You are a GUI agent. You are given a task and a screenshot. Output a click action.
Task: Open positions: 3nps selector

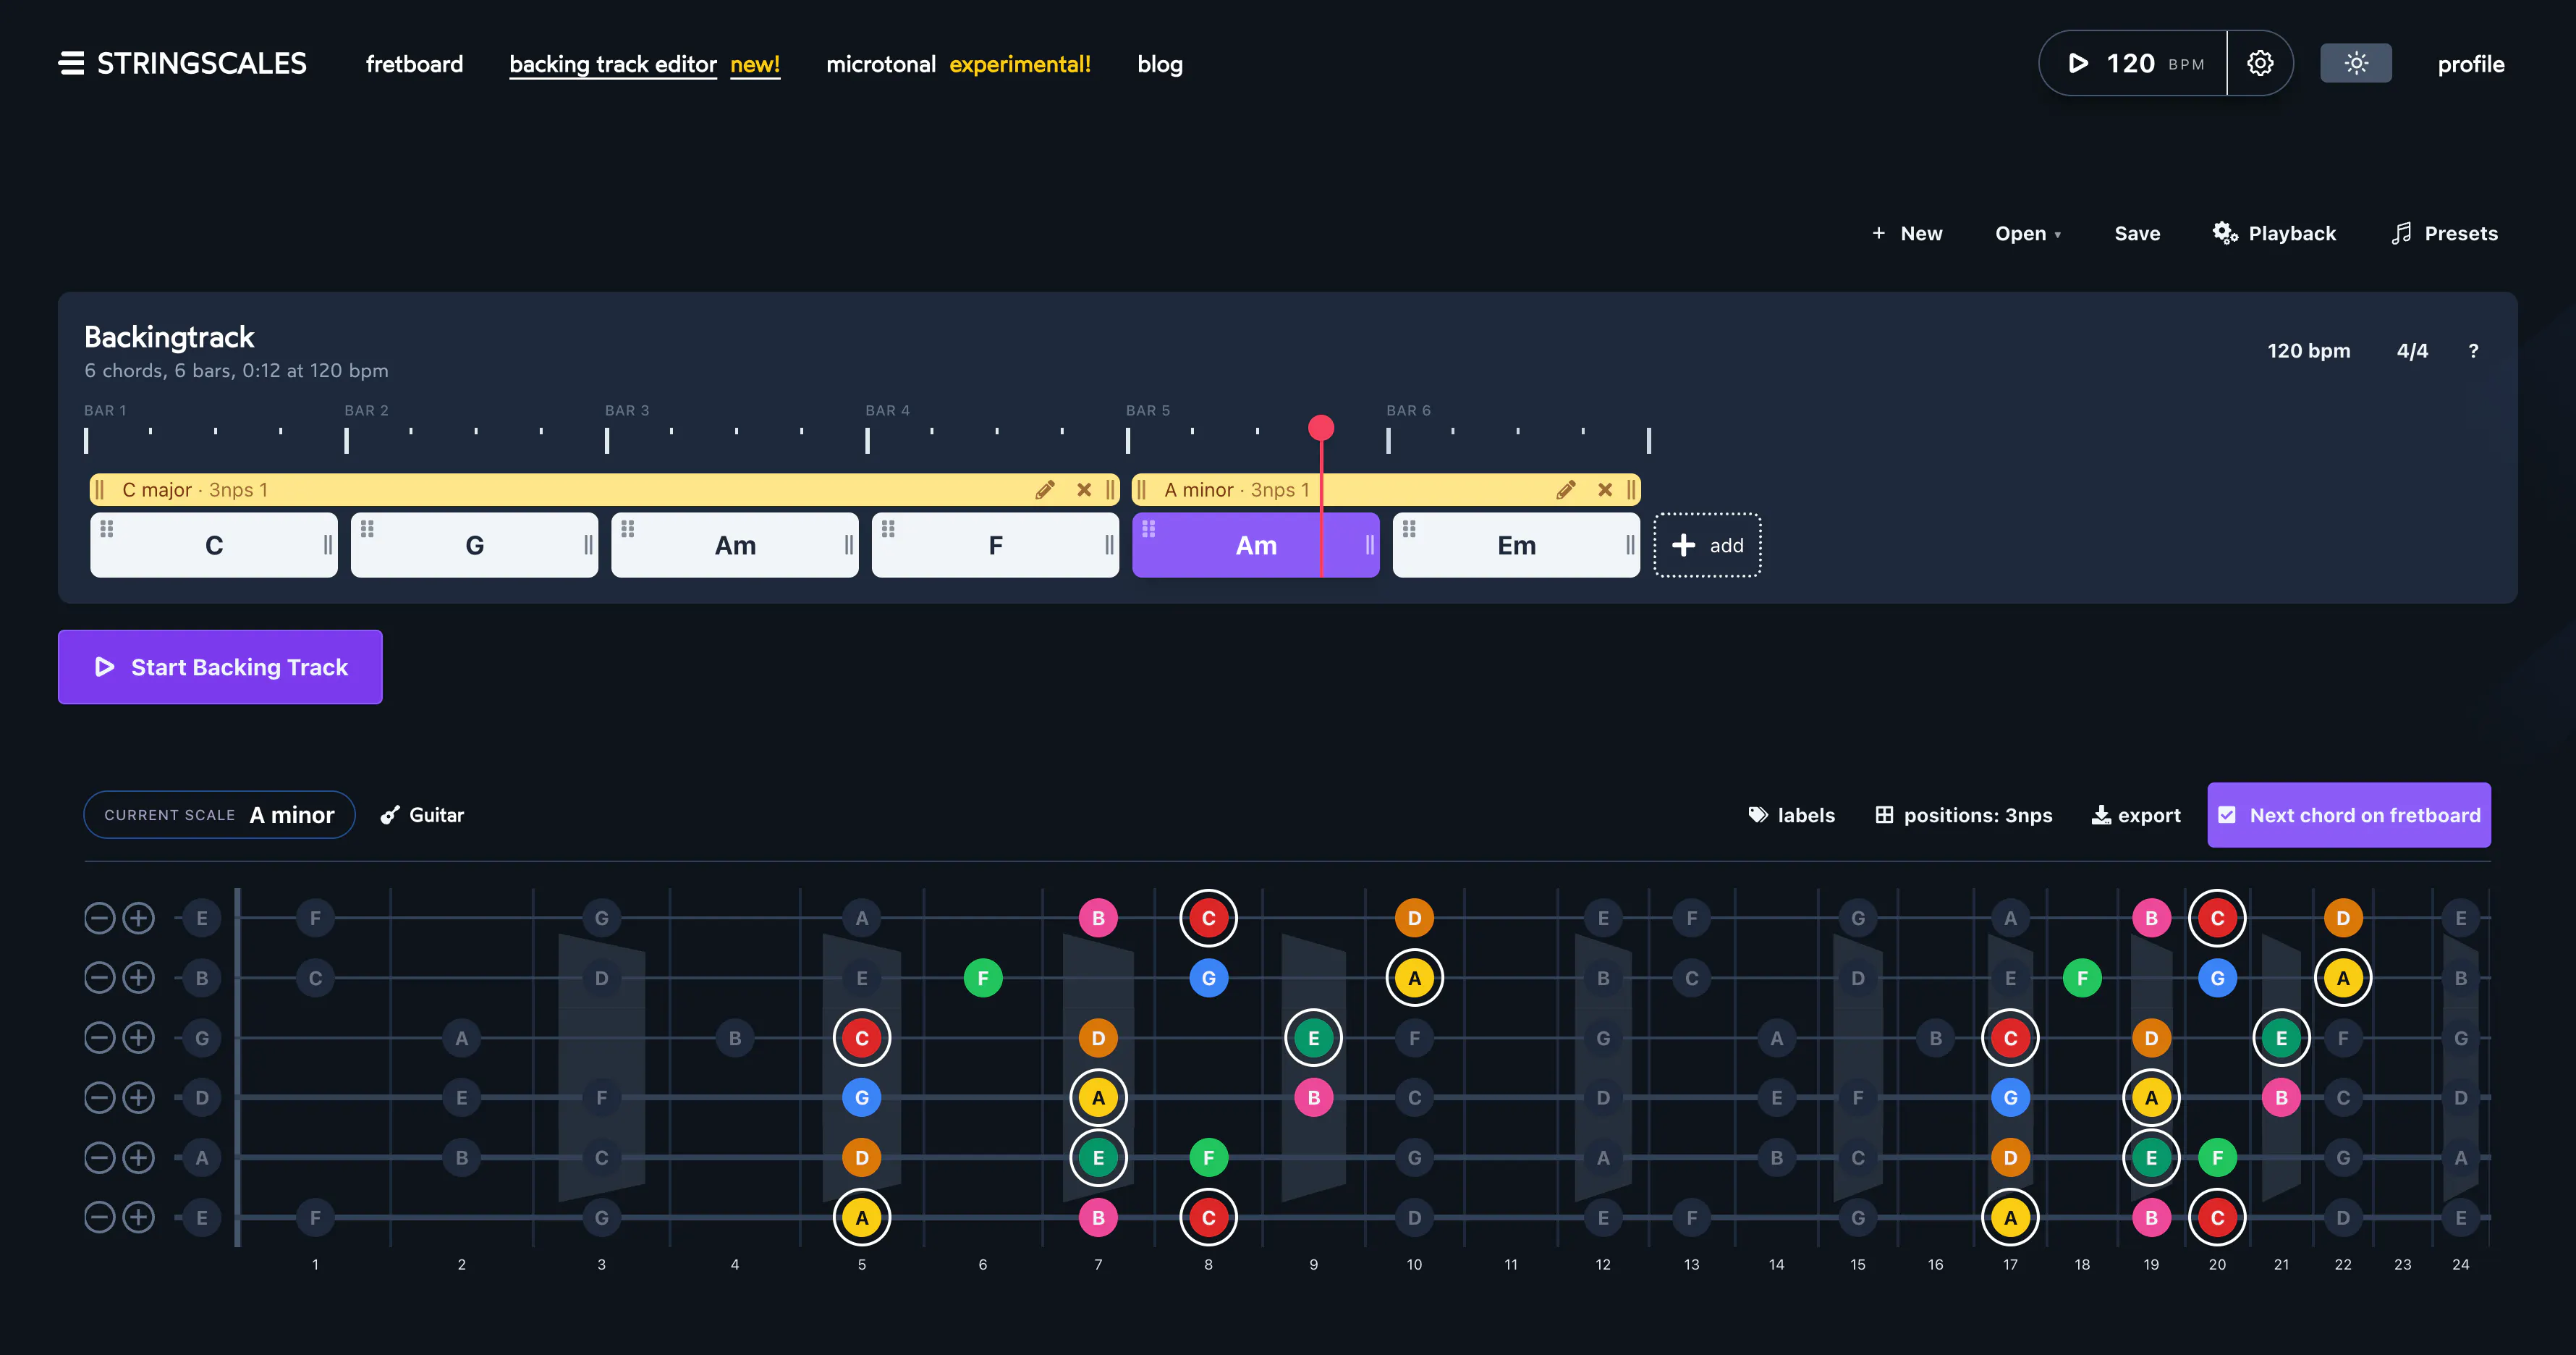[1963, 815]
